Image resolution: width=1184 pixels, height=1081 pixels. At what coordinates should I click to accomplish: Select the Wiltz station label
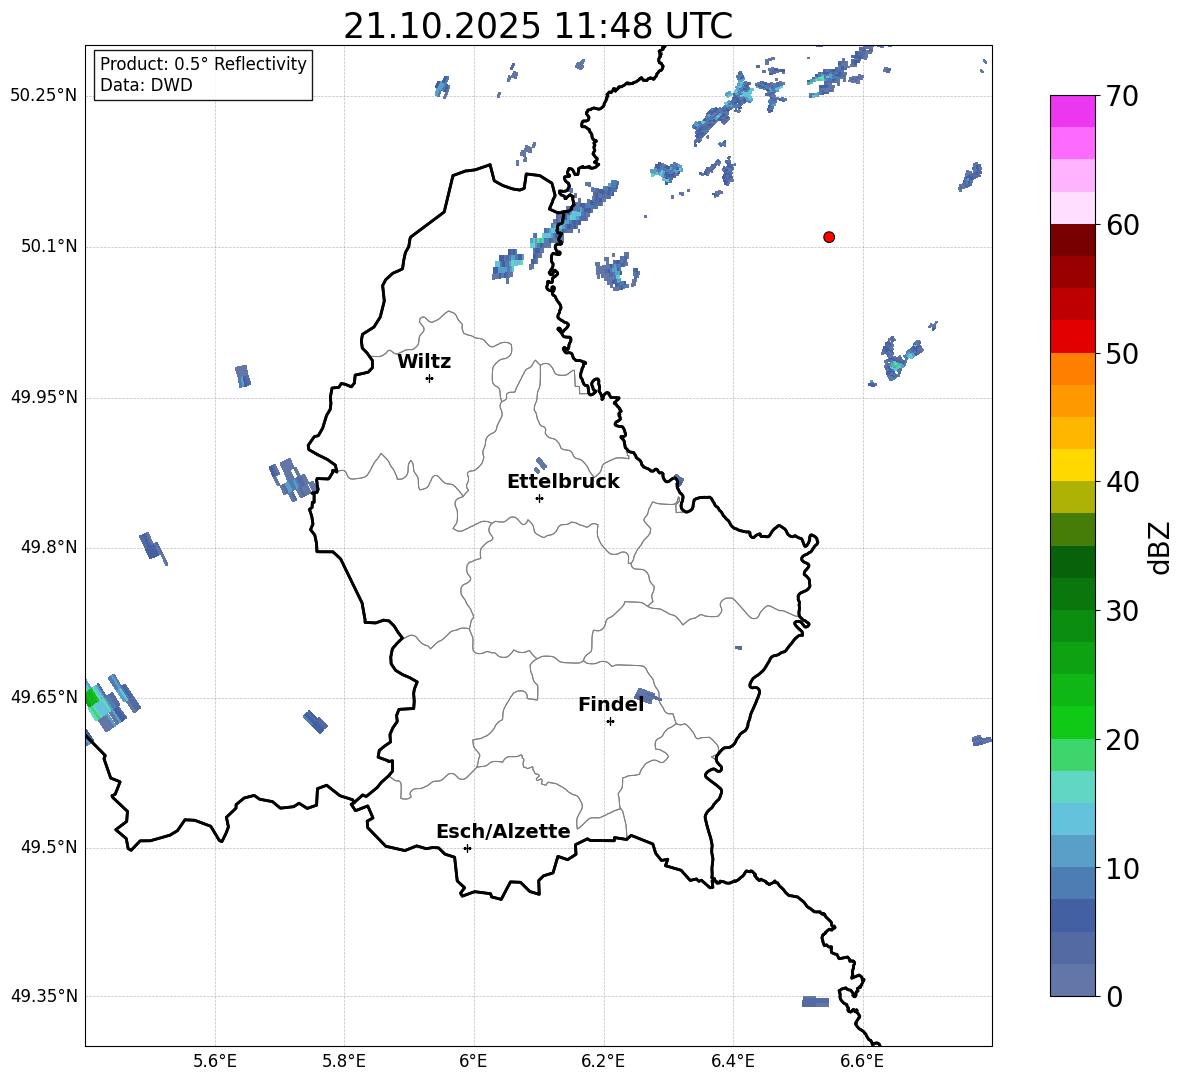point(424,362)
